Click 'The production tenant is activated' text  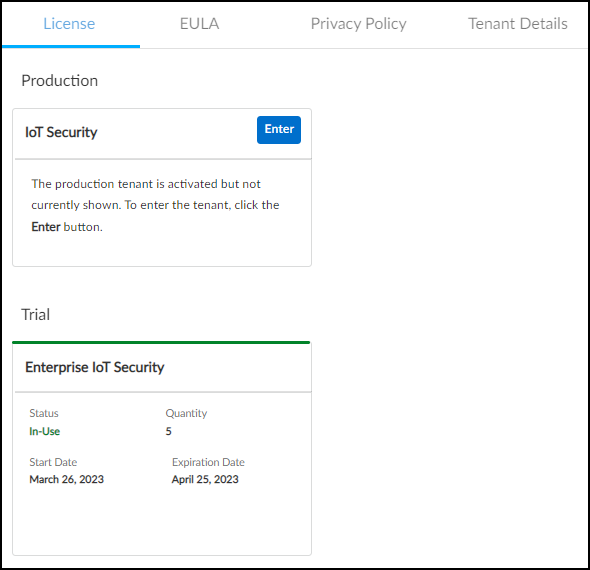pyautogui.click(x=124, y=184)
